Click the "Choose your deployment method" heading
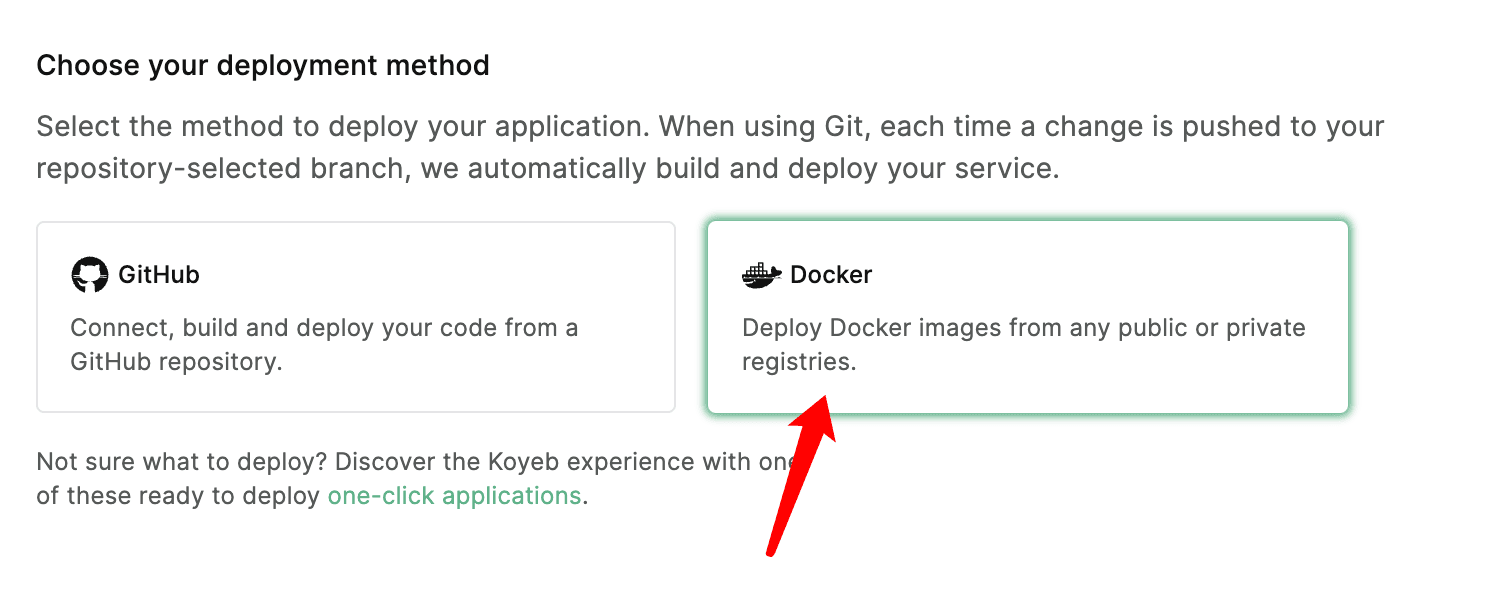This screenshot has width=1500, height=592. [263, 66]
